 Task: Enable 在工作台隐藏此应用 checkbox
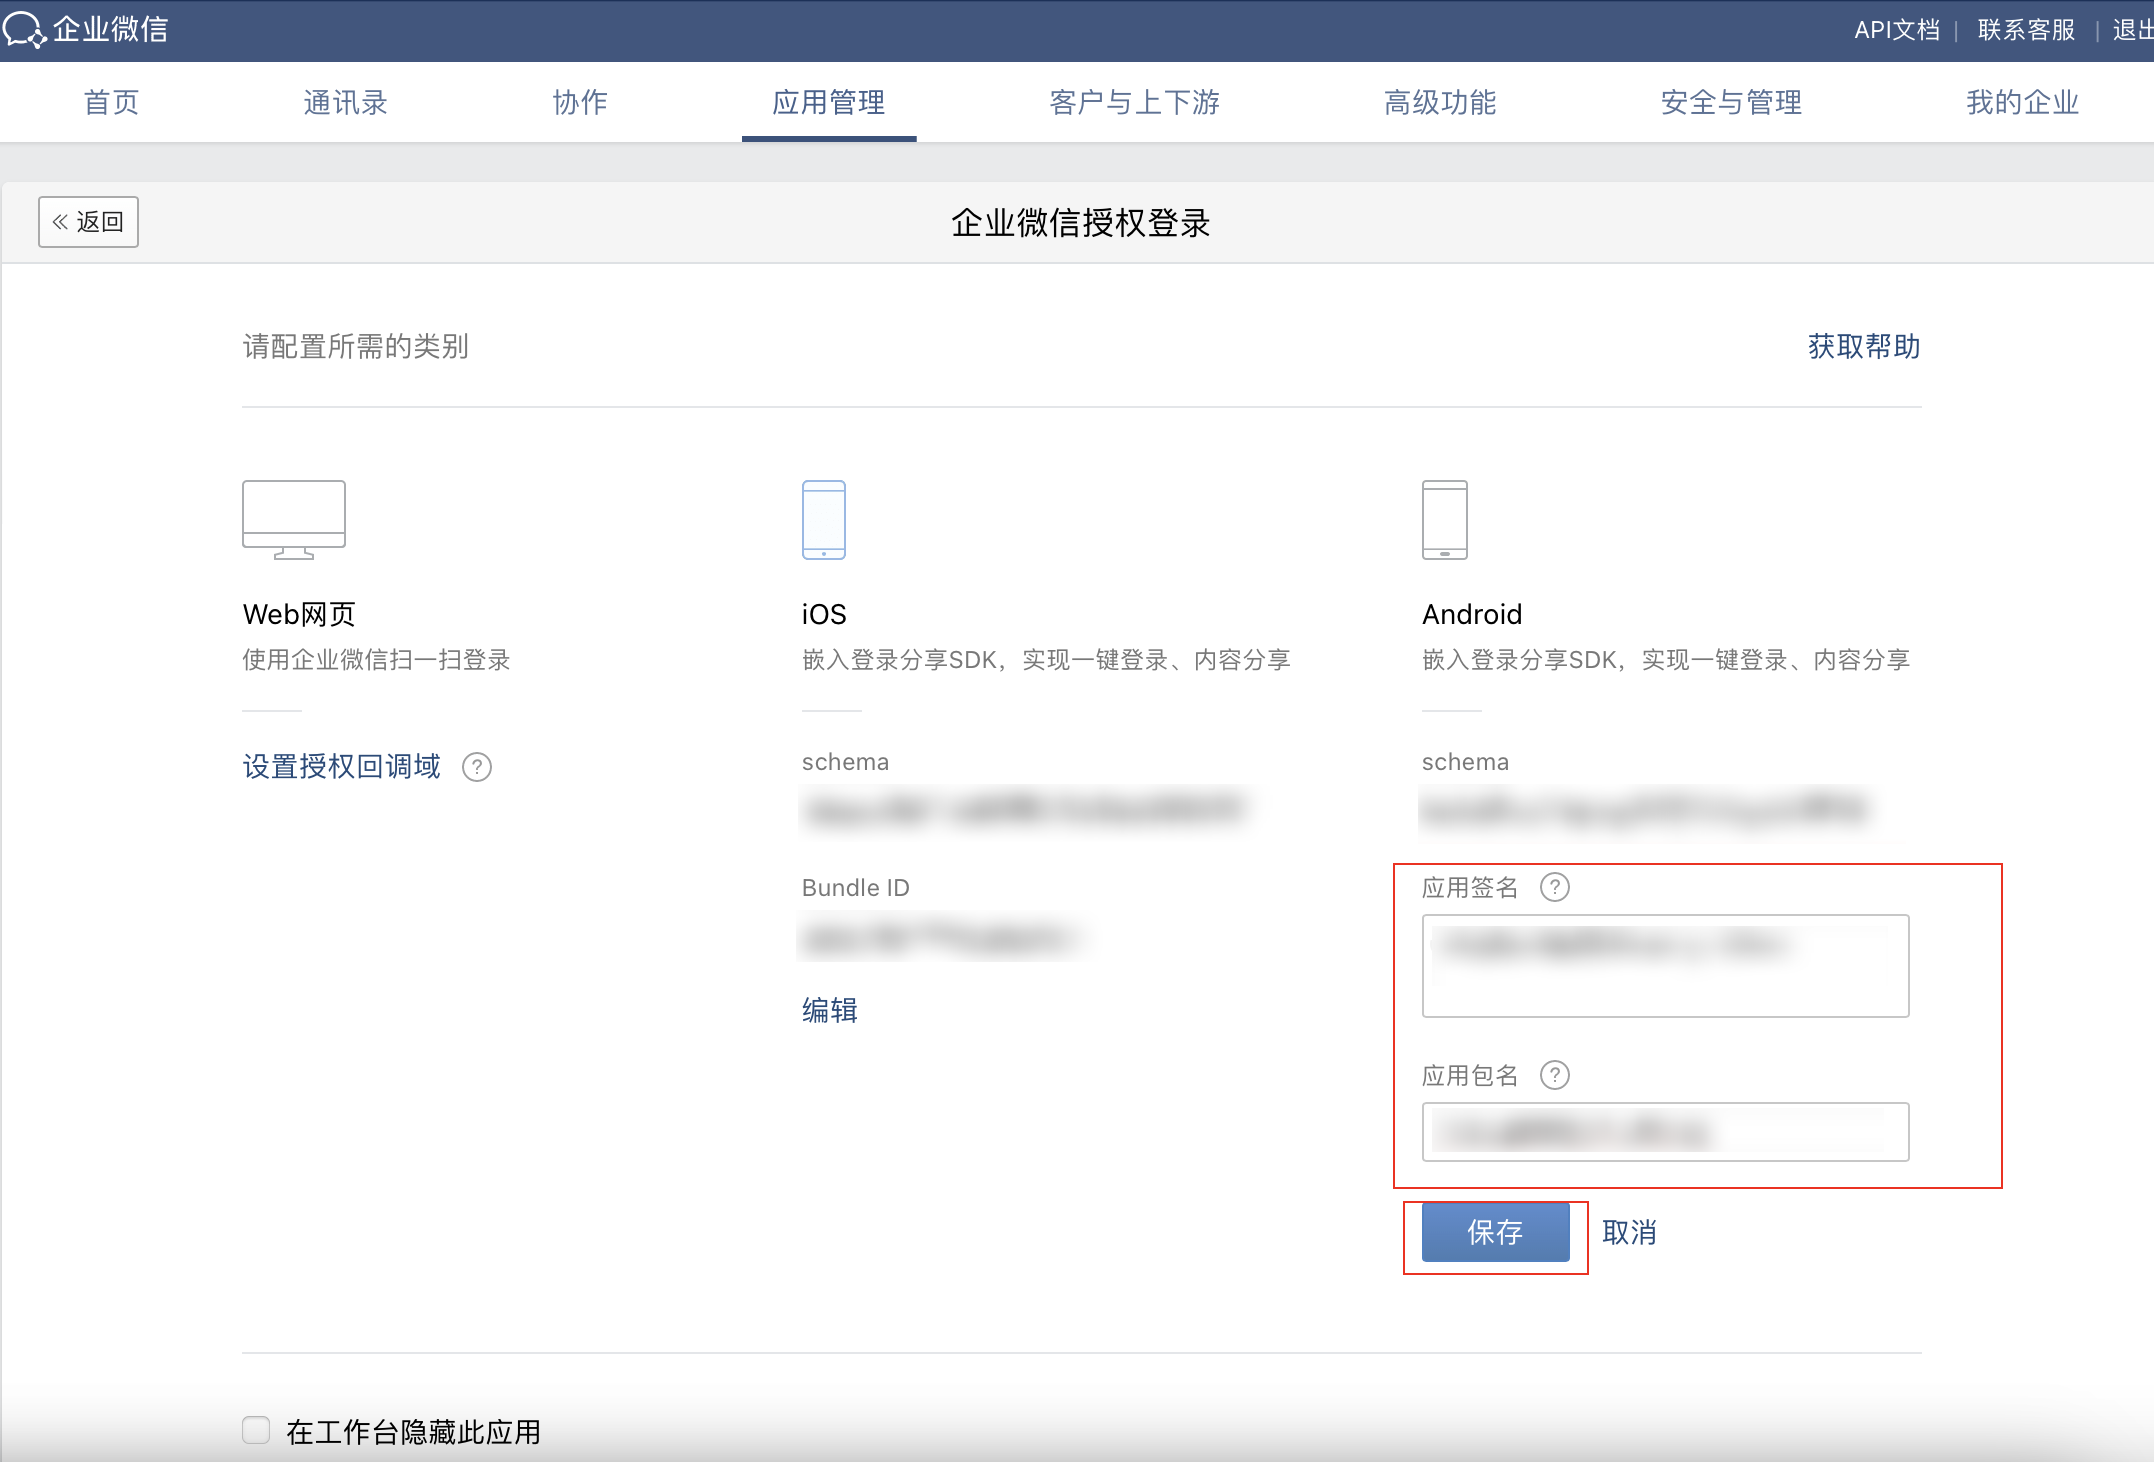(256, 1430)
